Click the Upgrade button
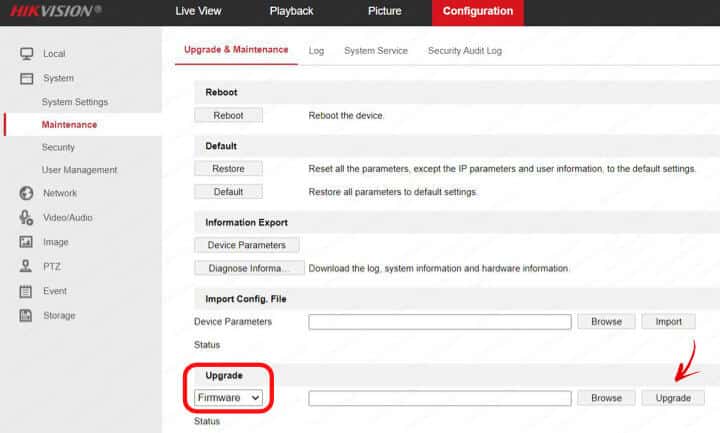720x433 pixels. click(x=673, y=398)
